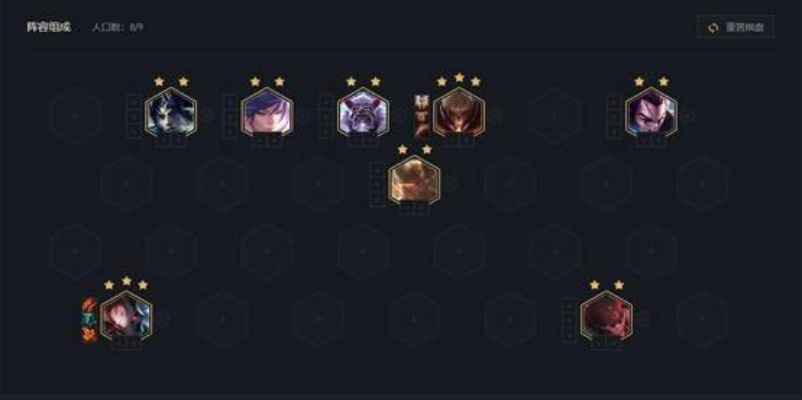Click the empty hex right of the brown three-star champion
Viewport: 802px width, 400px height.
pos(555,116)
